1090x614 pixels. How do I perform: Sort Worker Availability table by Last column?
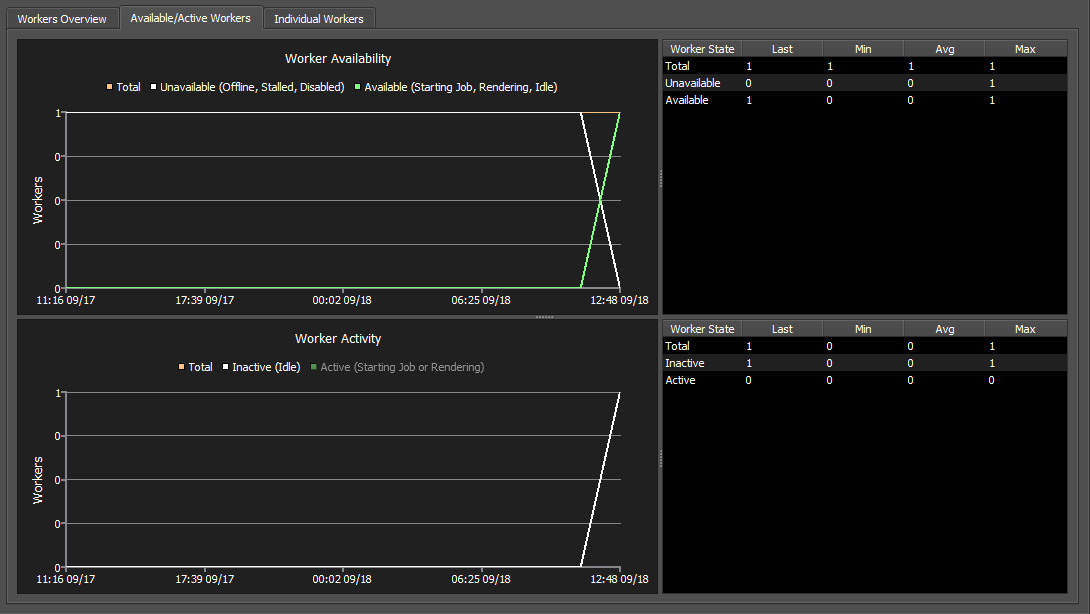click(x=782, y=49)
